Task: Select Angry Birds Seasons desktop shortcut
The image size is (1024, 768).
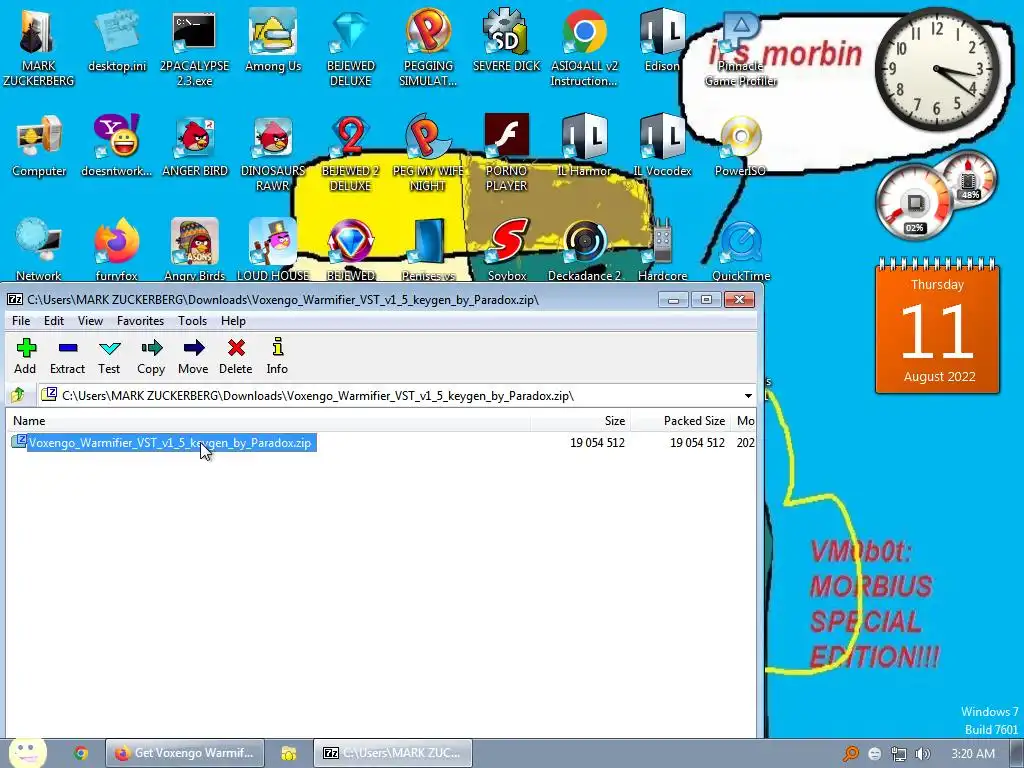Action: pyautogui.click(x=195, y=250)
